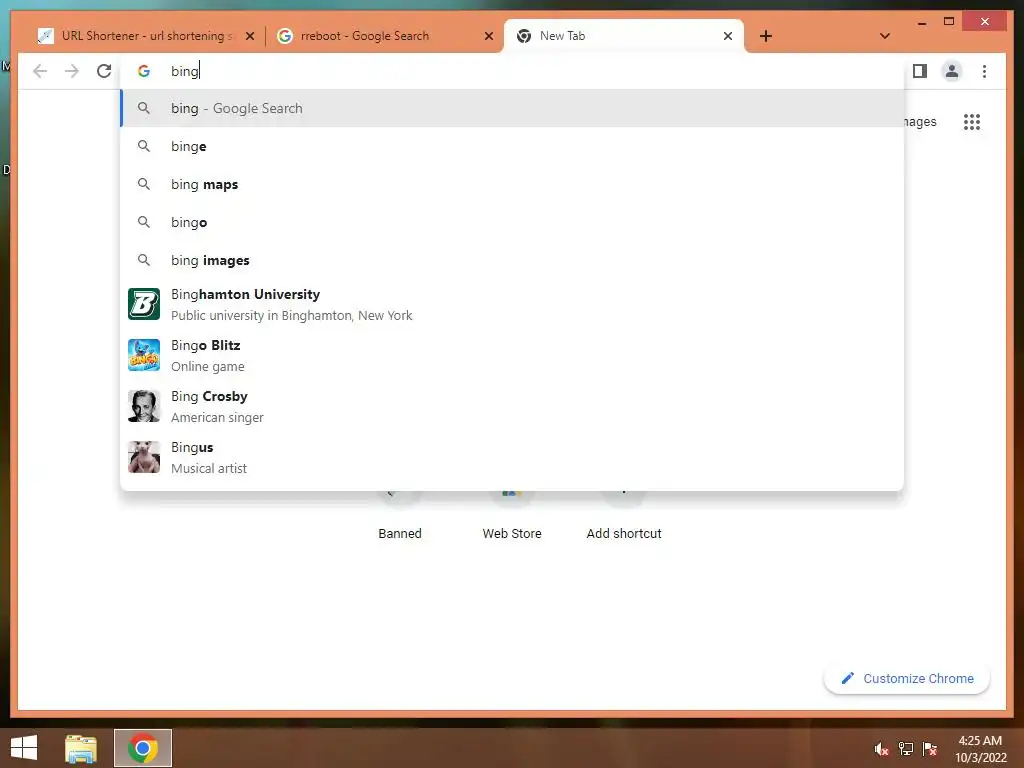Close the New Tab tab

click(728, 36)
